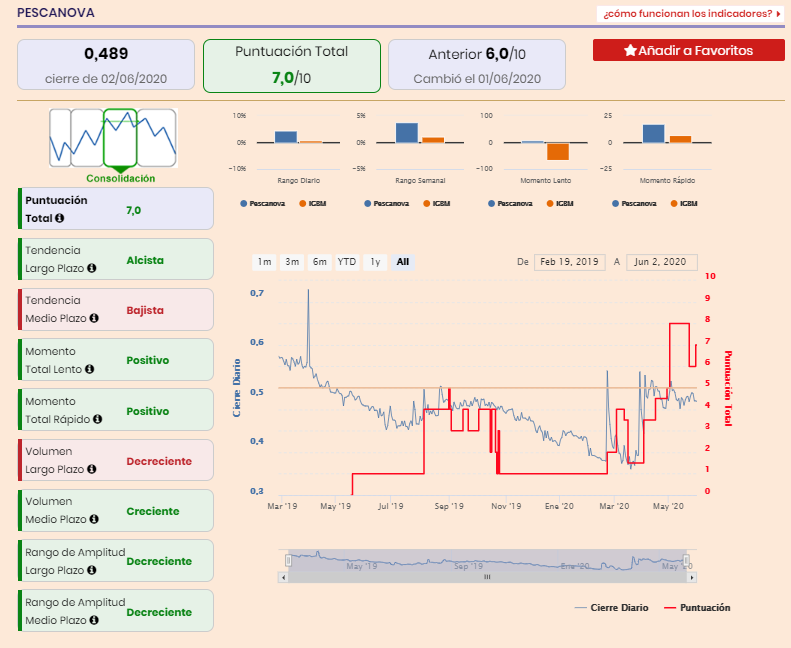Click the Anterior 6,0/10 card

(477, 65)
